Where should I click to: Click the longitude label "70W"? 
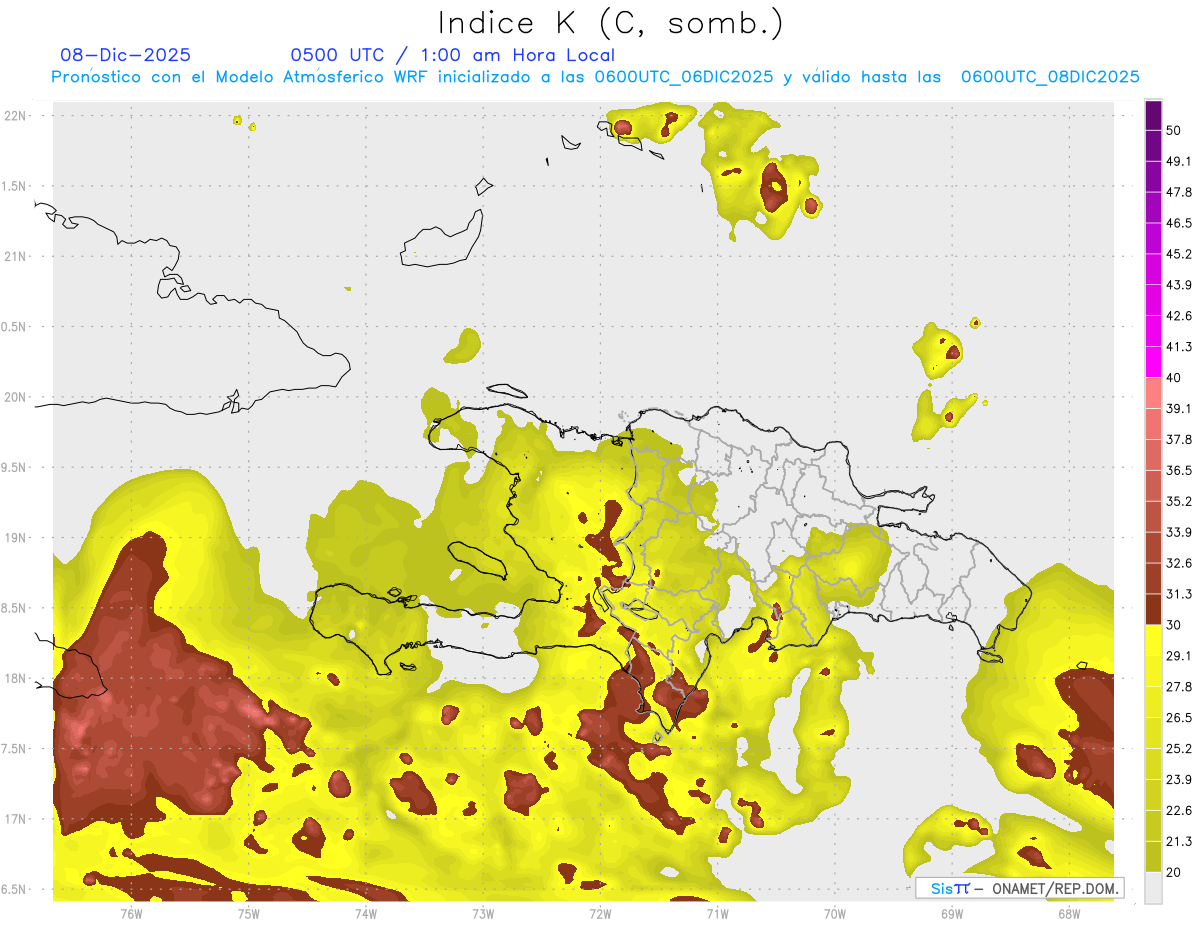(x=835, y=913)
